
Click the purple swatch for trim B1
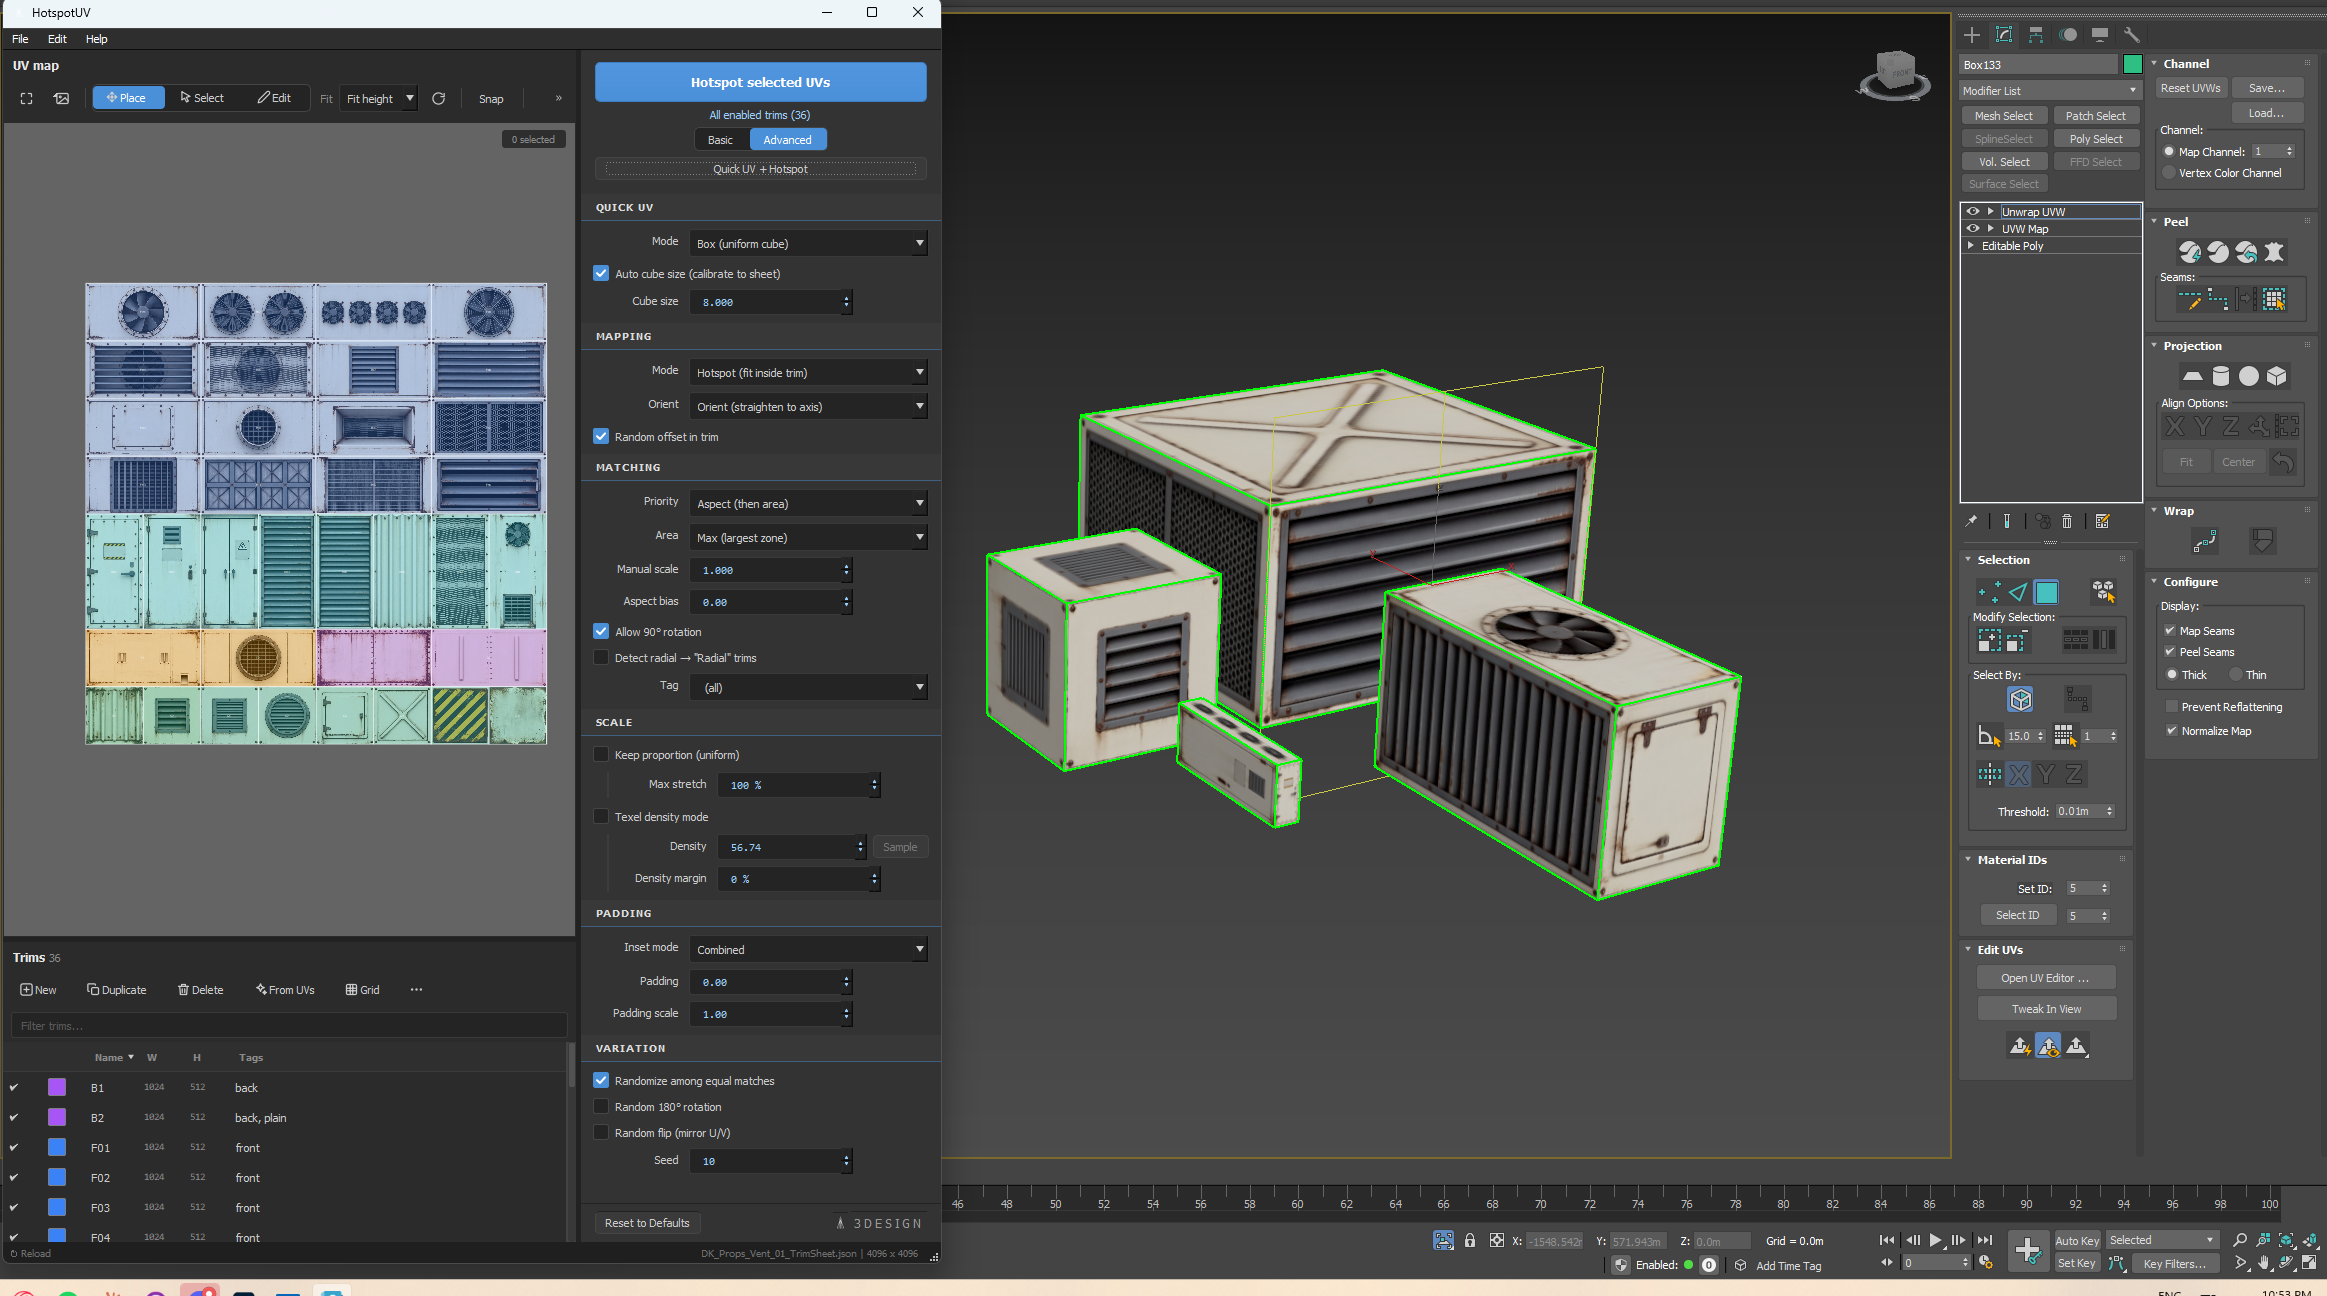57,1087
